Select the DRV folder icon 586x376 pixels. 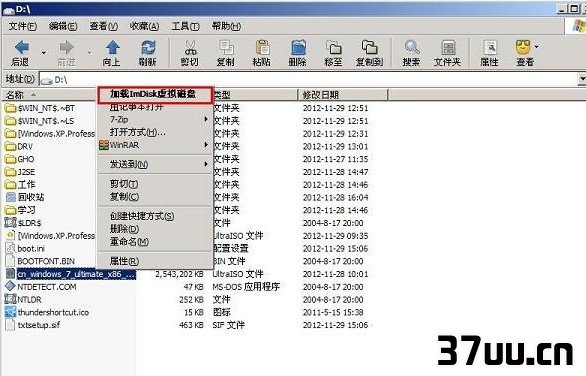pyautogui.click(x=10, y=147)
